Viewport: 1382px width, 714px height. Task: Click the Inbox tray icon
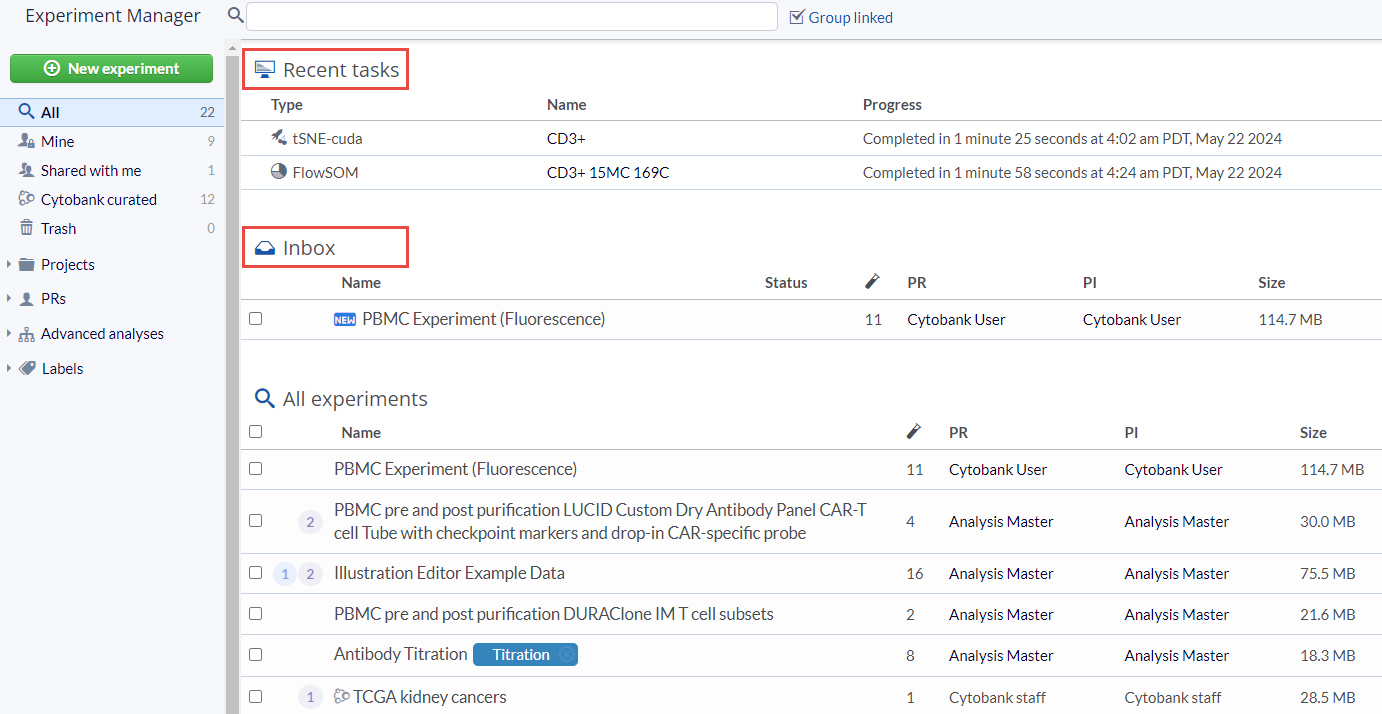265,248
